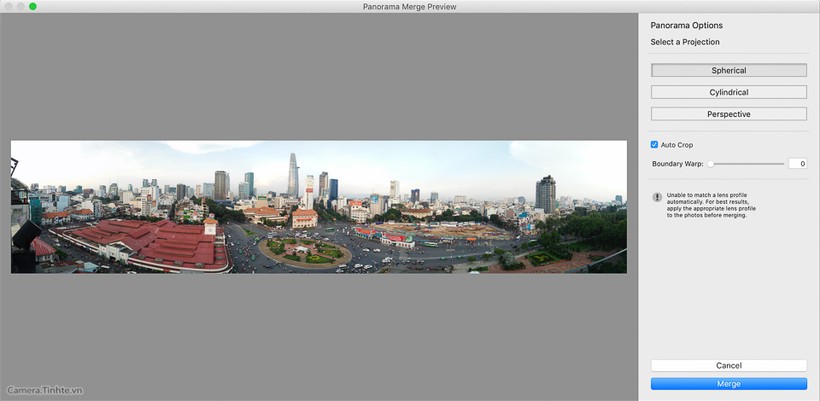Click the lens profile warning icon
The height and width of the screenshot is (401, 820).
657,198
